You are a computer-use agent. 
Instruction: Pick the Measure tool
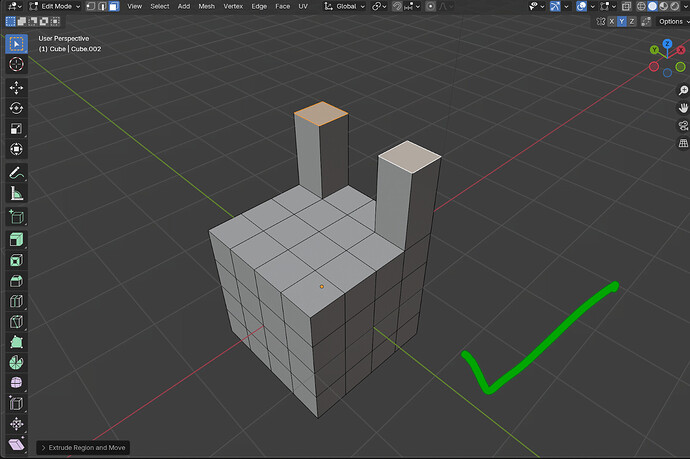(16, 193)
